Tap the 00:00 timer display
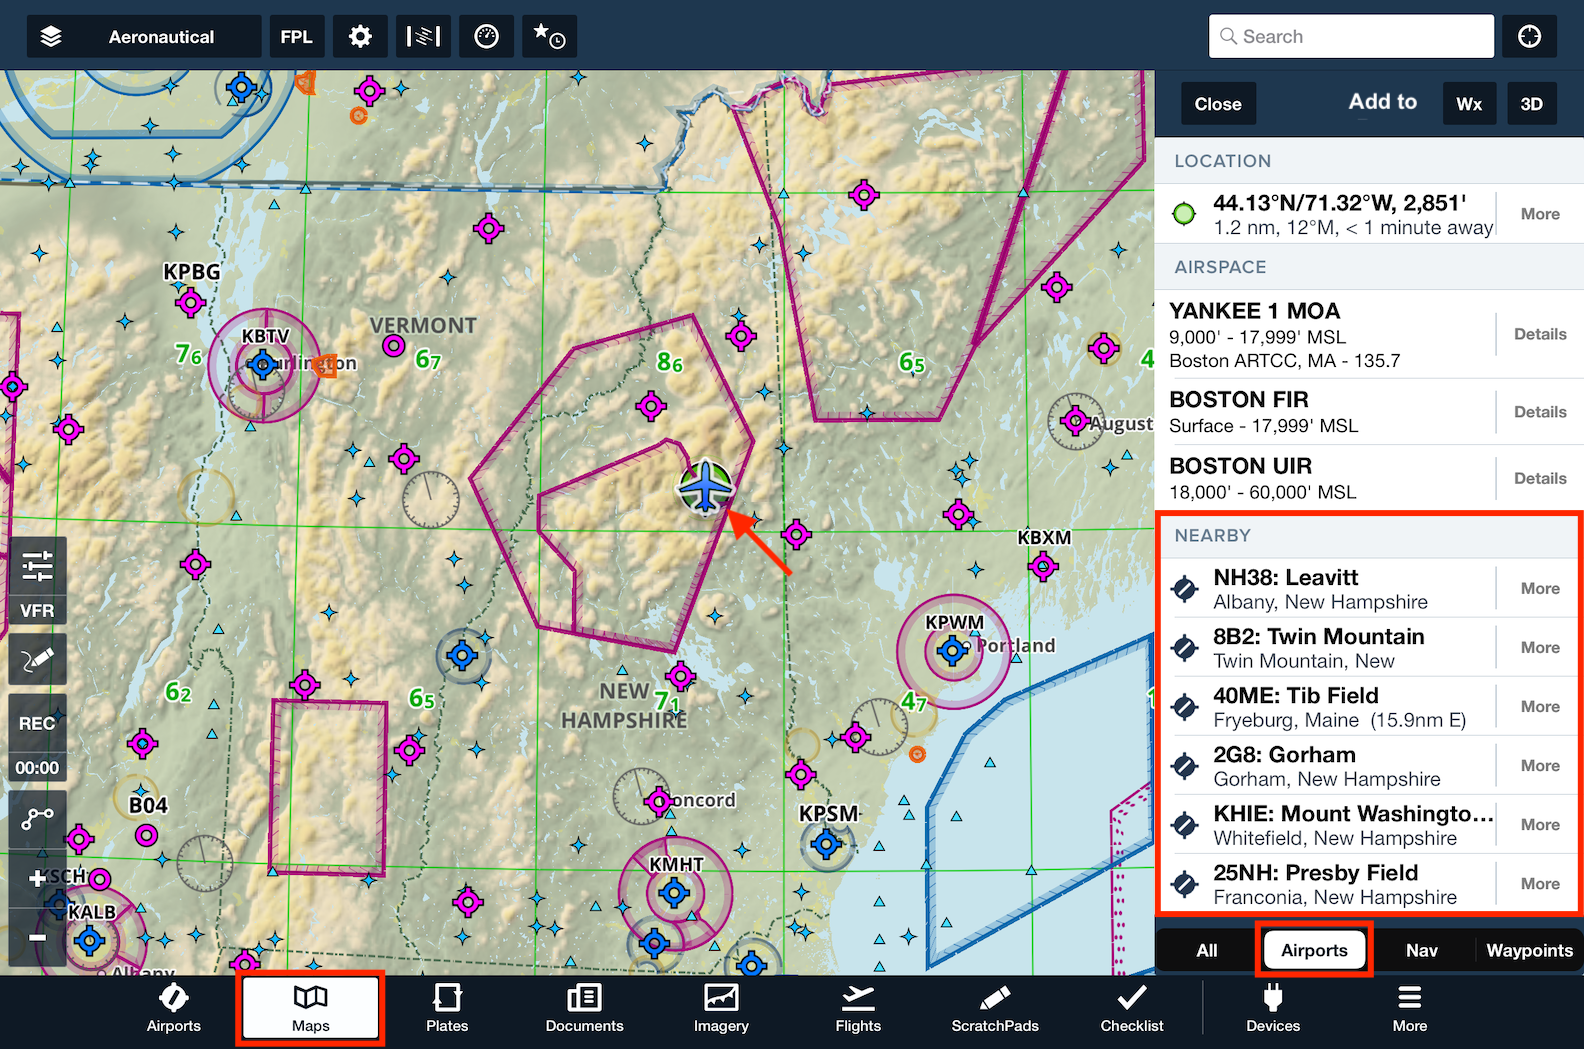The image size is (1584, 1049). click(37, 768)
